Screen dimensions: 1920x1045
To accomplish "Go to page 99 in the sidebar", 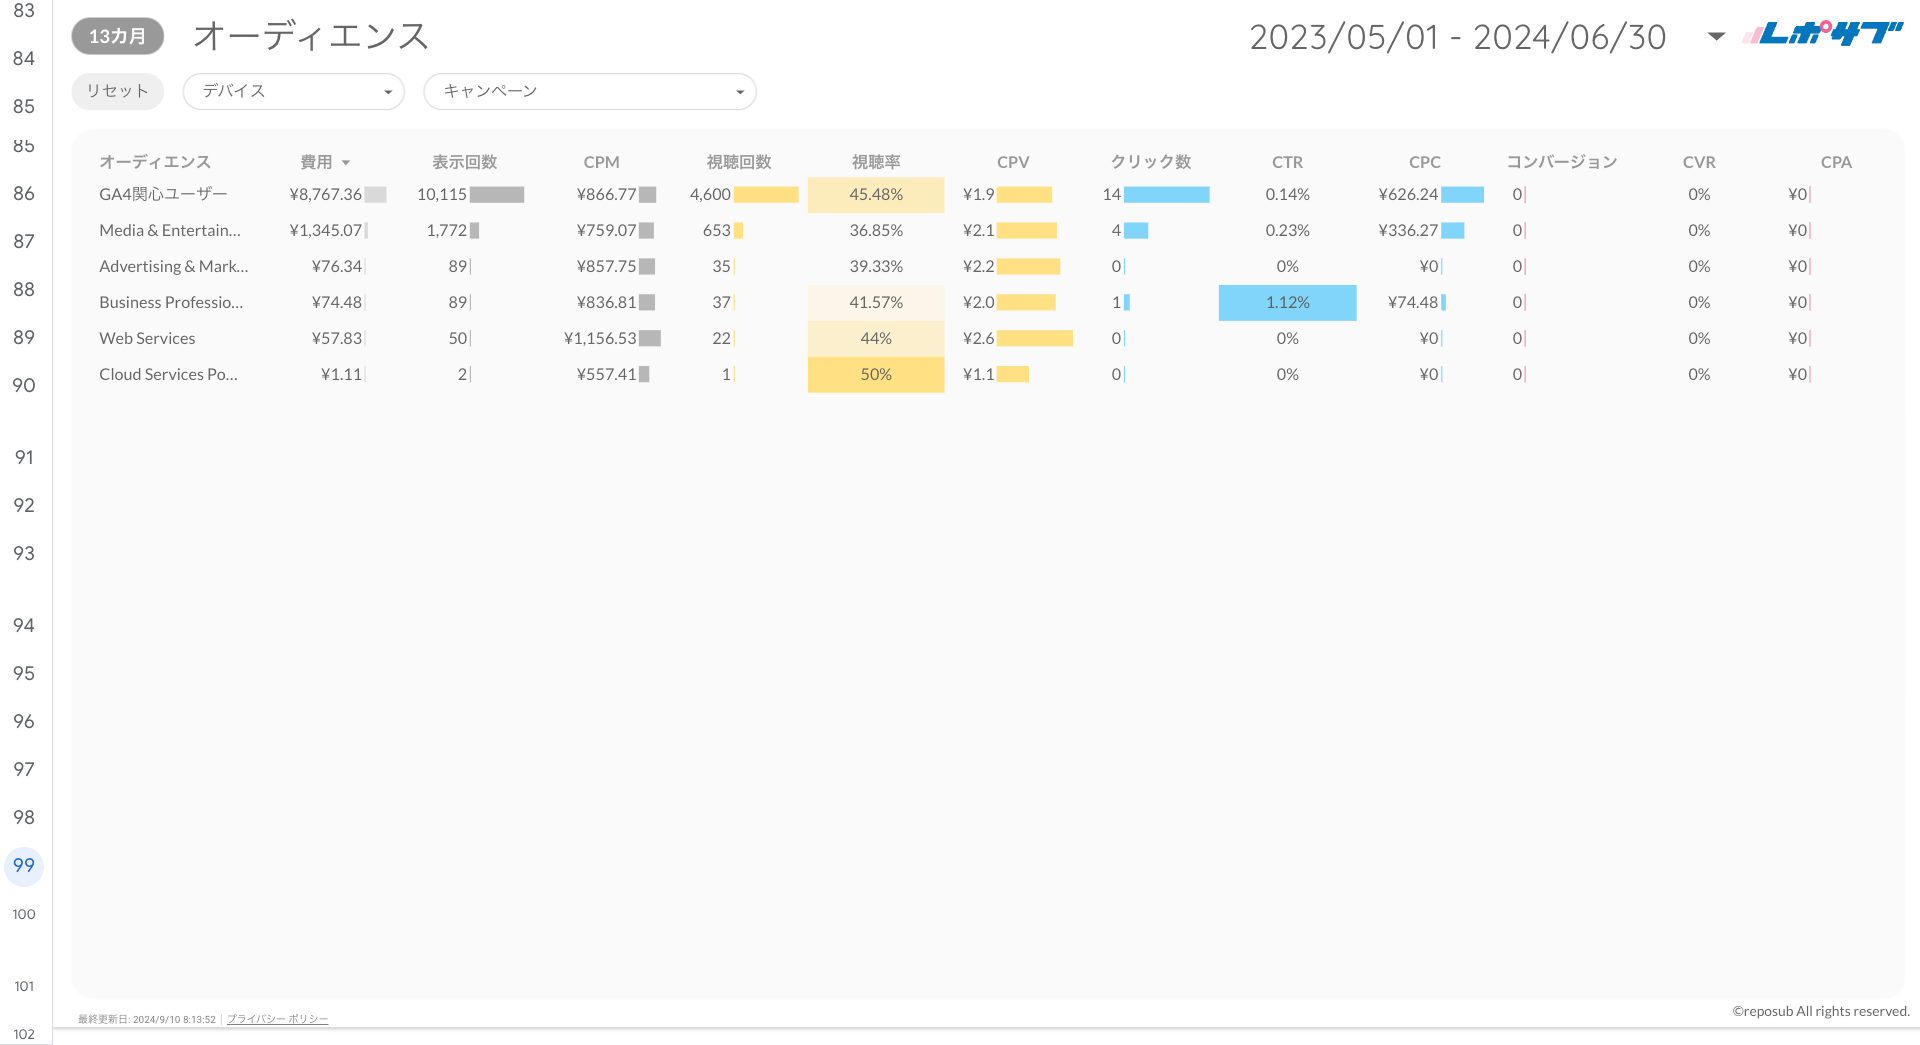I will coord(24,866).
